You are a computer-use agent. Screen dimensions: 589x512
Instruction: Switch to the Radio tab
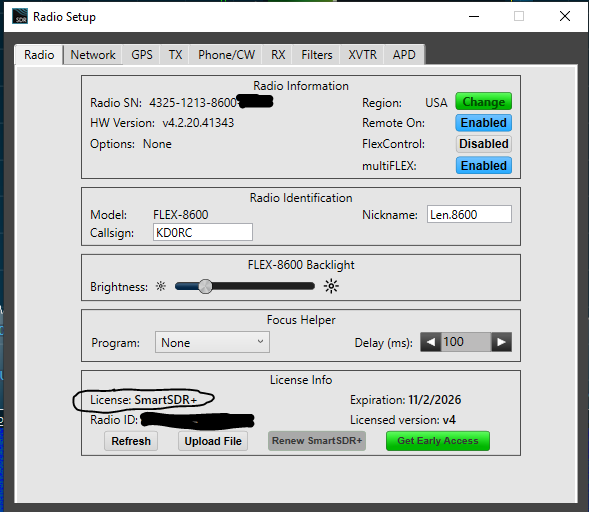[39, 55]
